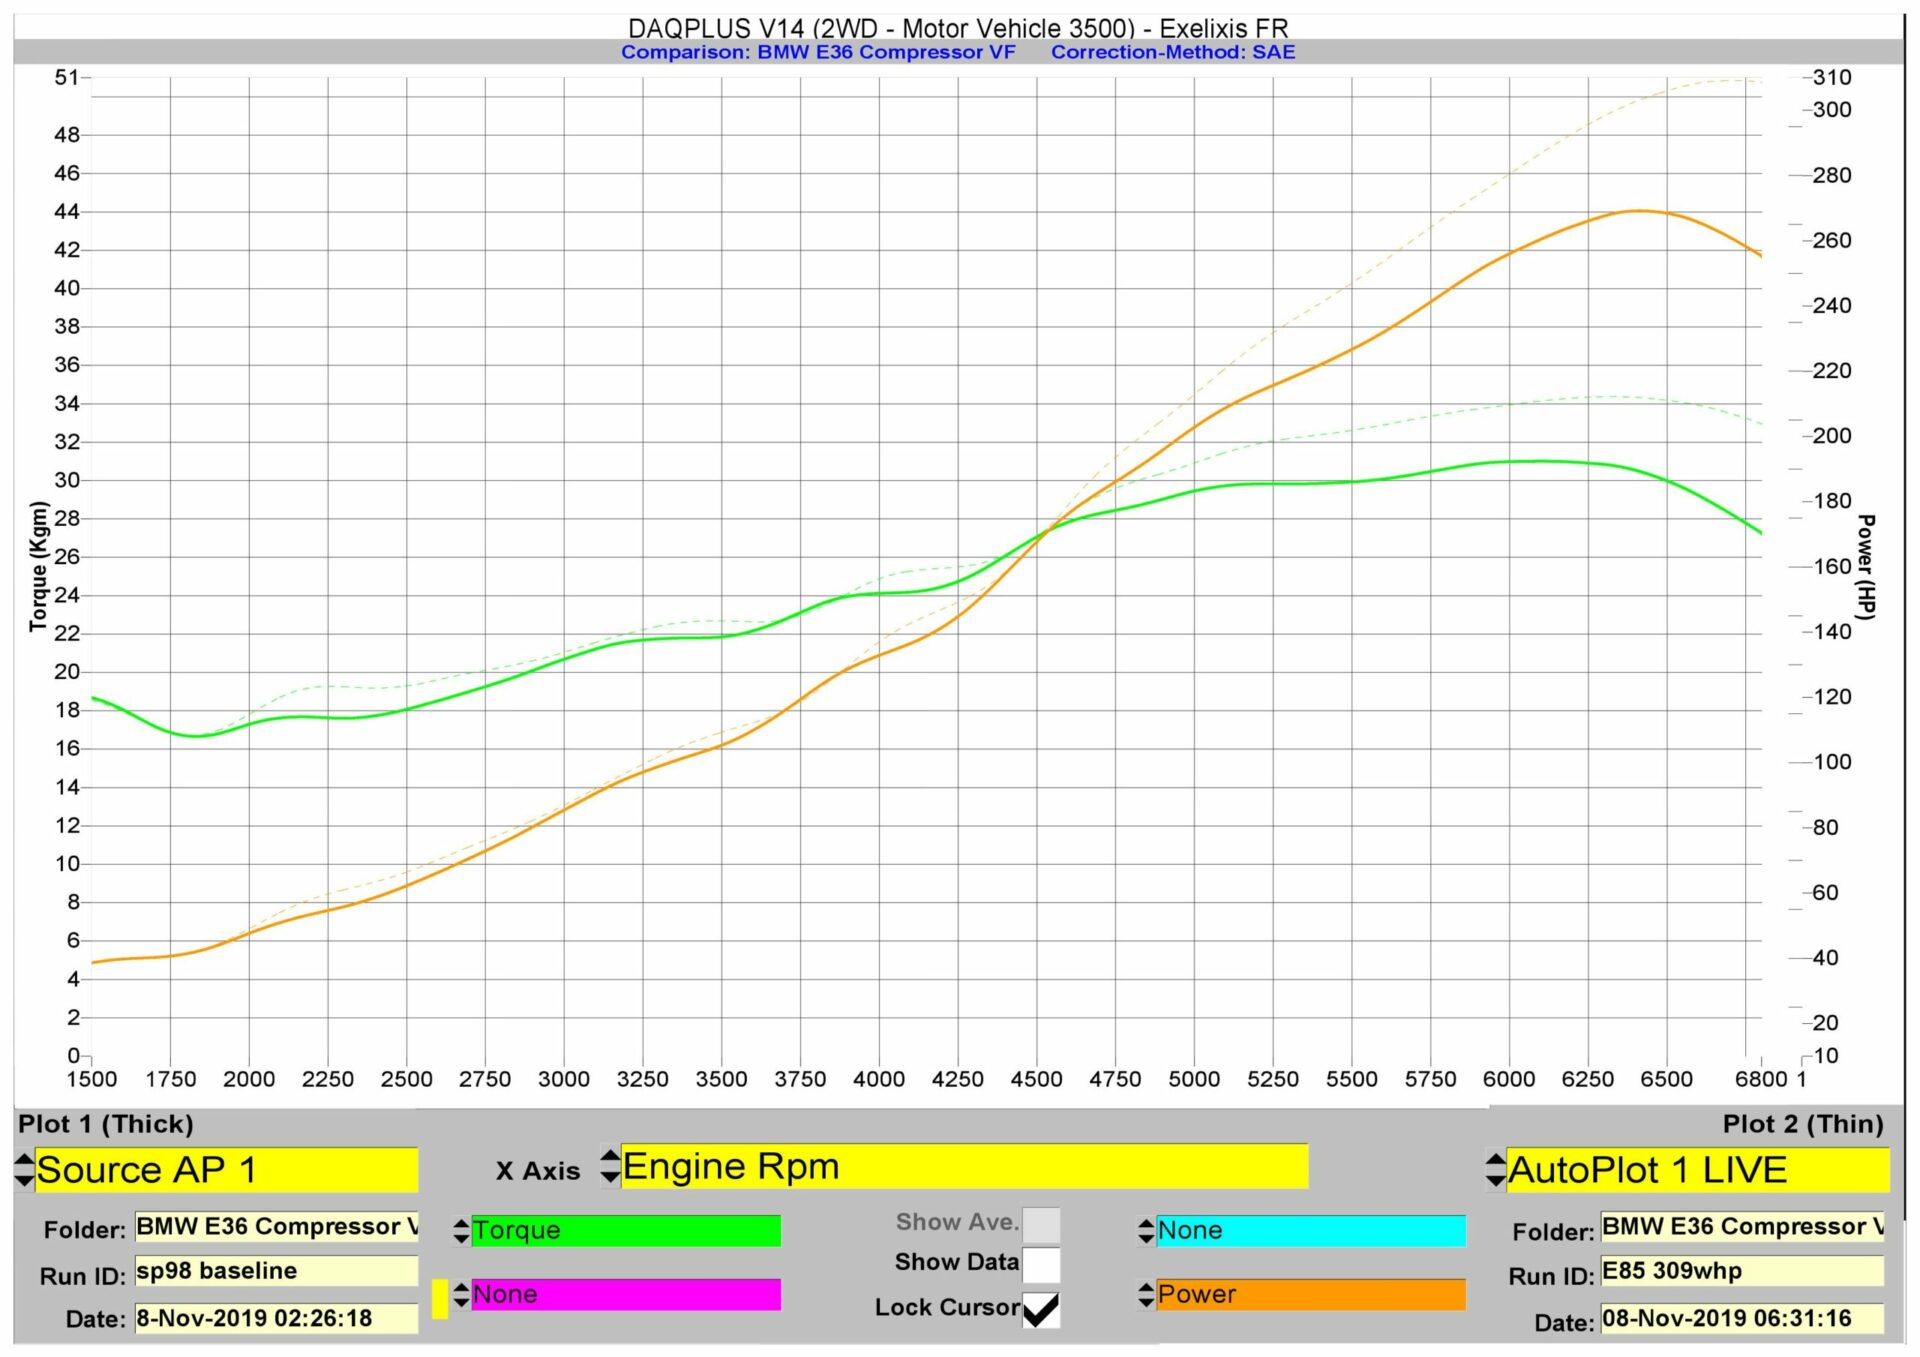Open the Source AP 1 plot selector

coord(226,1169)
